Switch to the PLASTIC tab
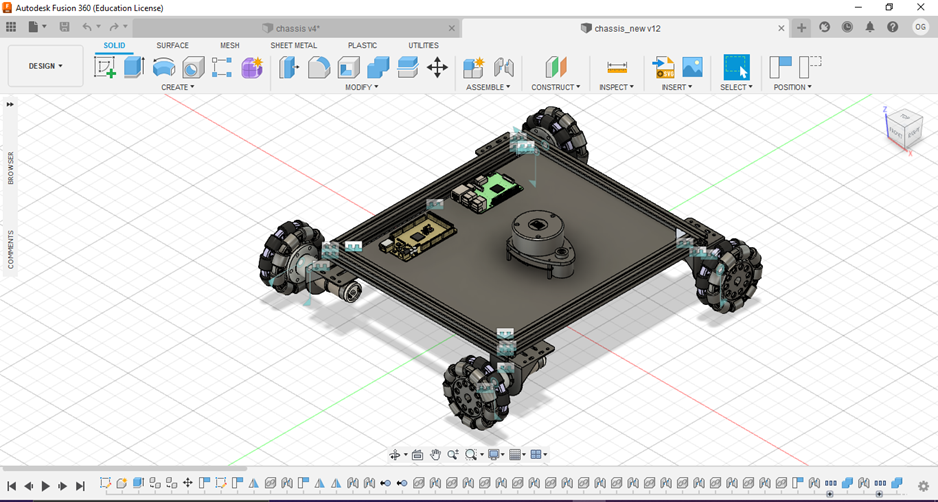This screenshot has width=938, height=502. pos(363,45)
